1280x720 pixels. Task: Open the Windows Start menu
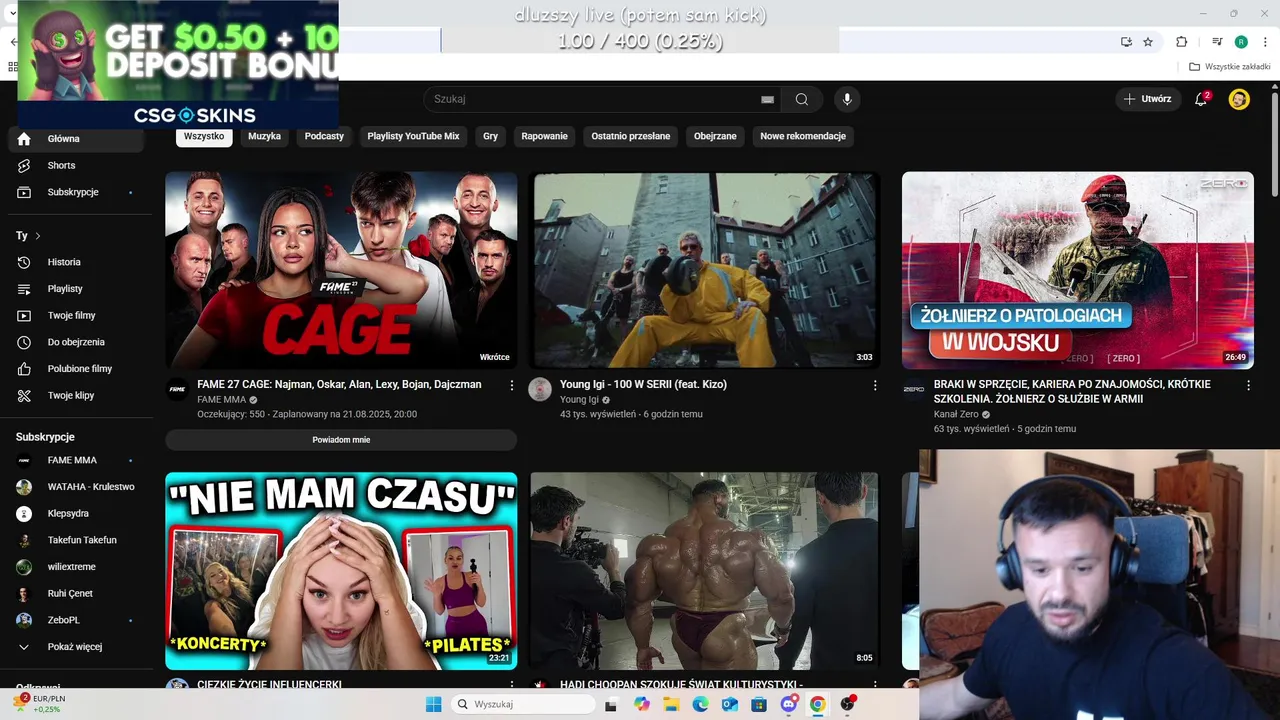point(433,704)
